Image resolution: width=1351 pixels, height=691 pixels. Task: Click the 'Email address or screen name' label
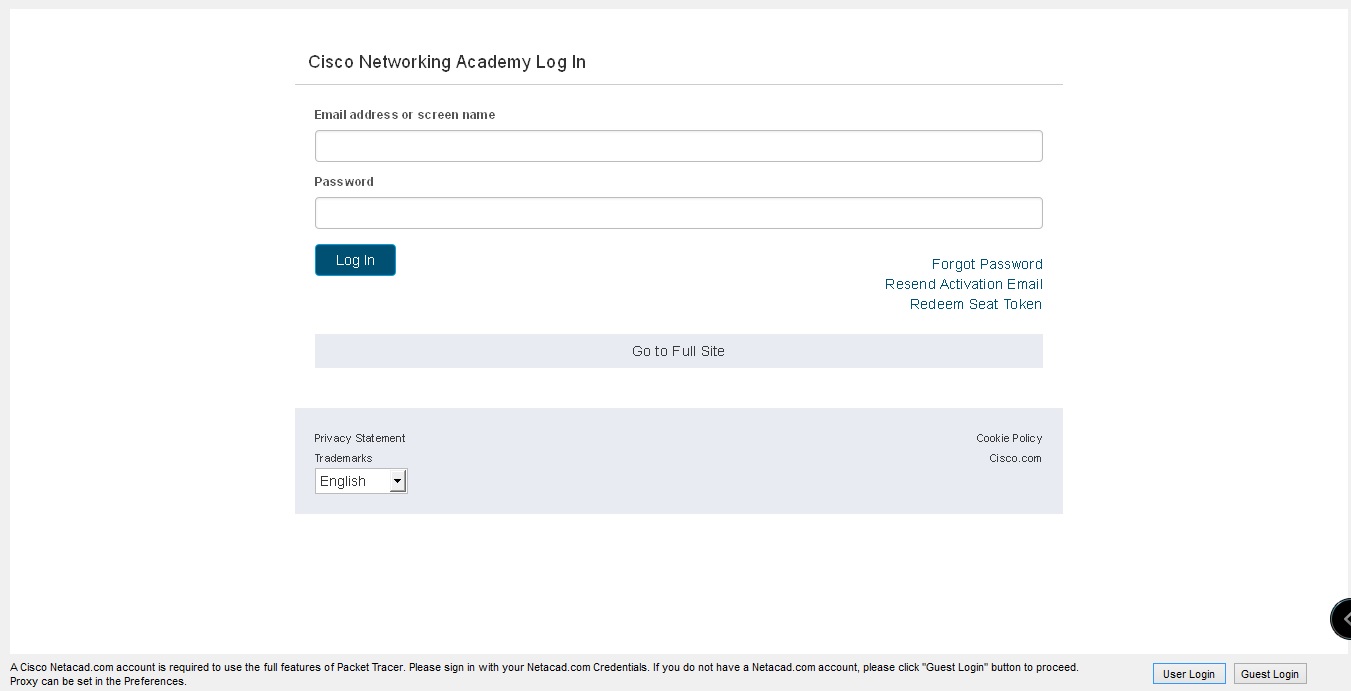[404, 115]
